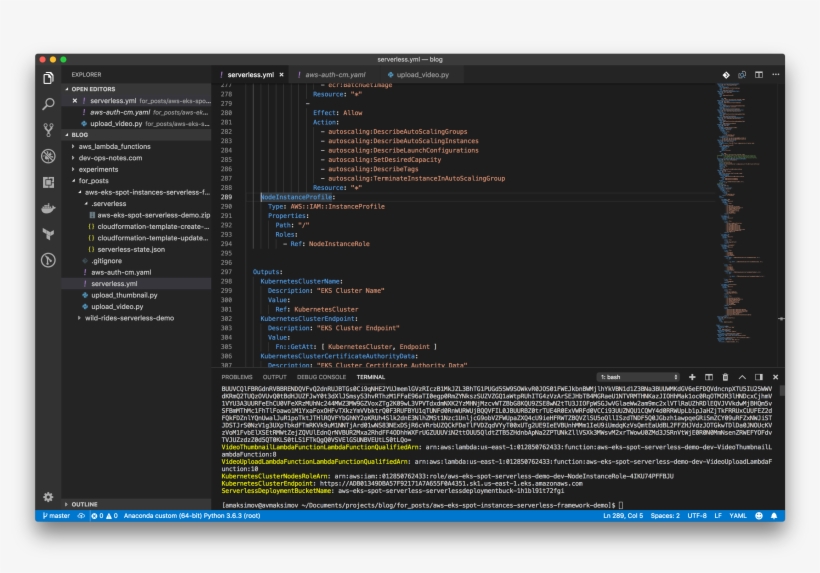The width and height of the screenshot is (820, 573).
Task: Open the editor More Actions menu
Action: (x=776, y=75)
